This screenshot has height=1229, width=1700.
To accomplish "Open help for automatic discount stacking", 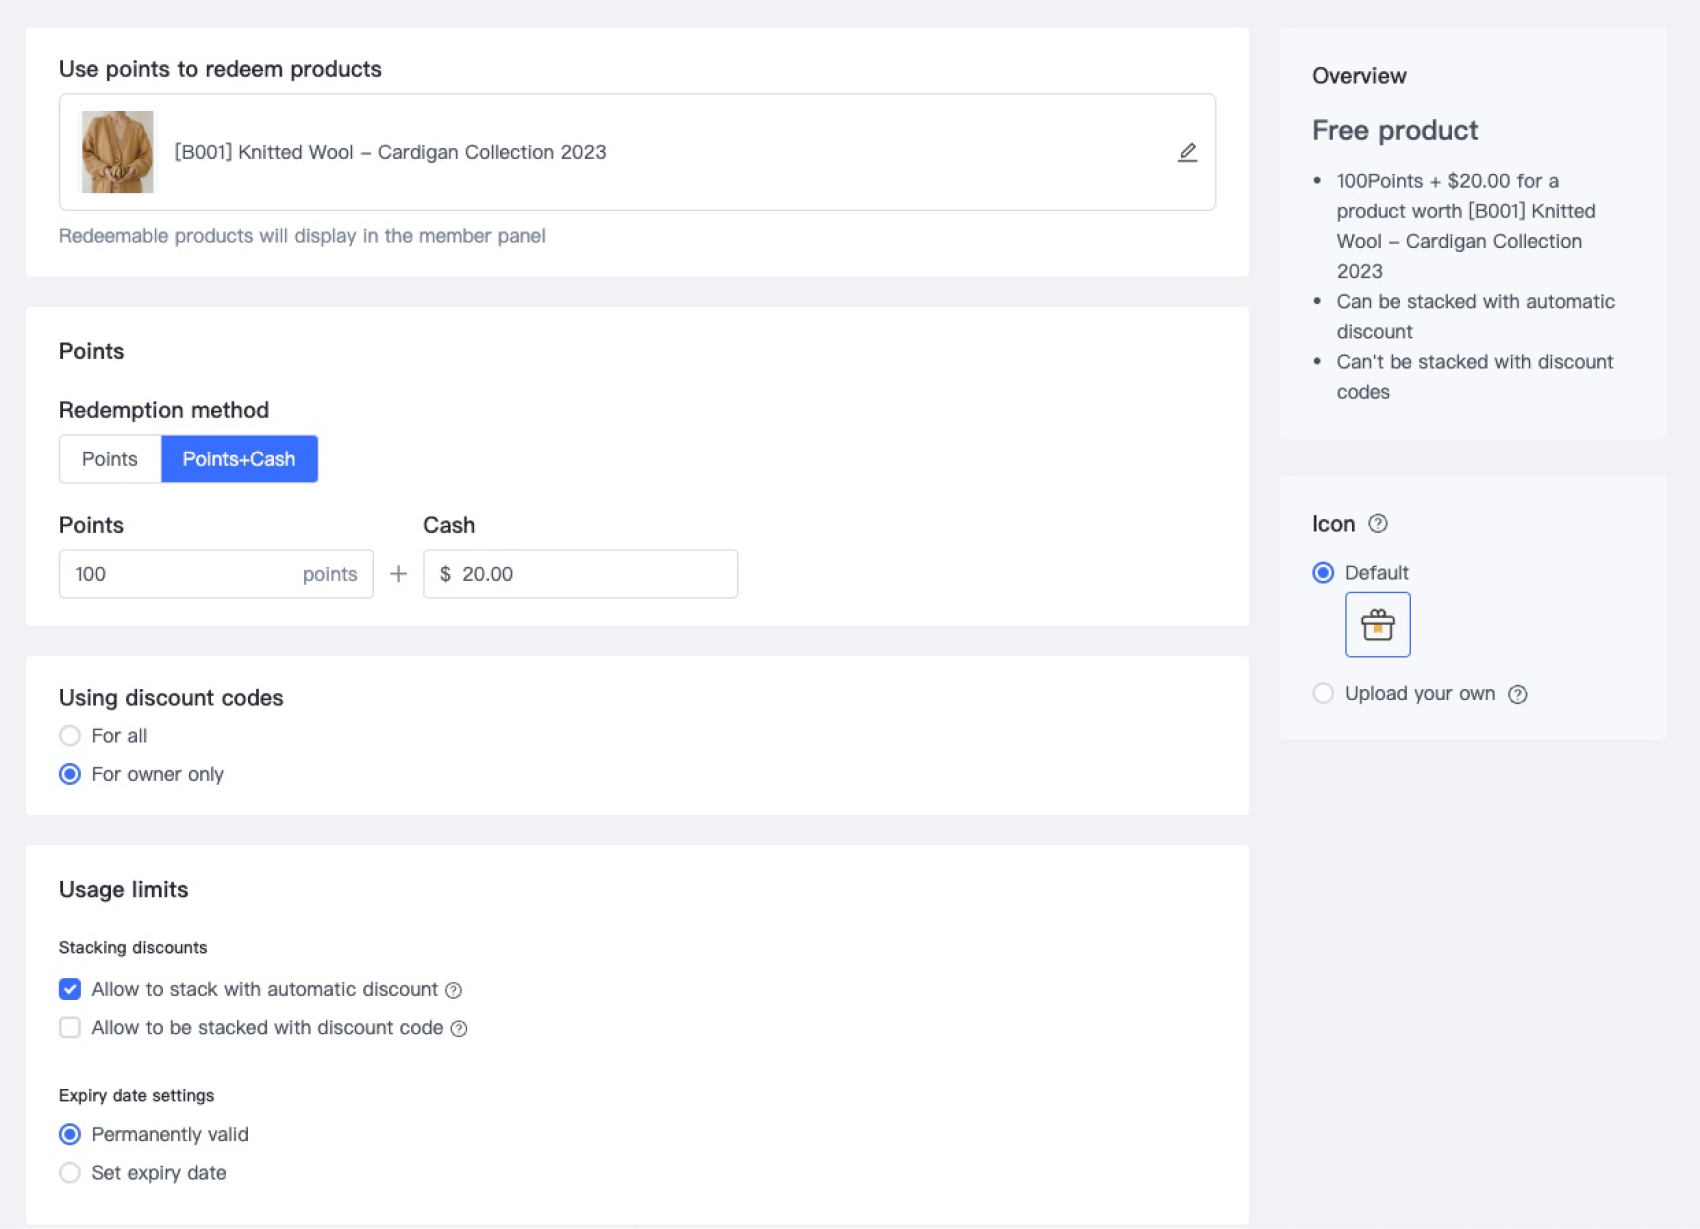I will pyautogui.click(x=453, y=990).
